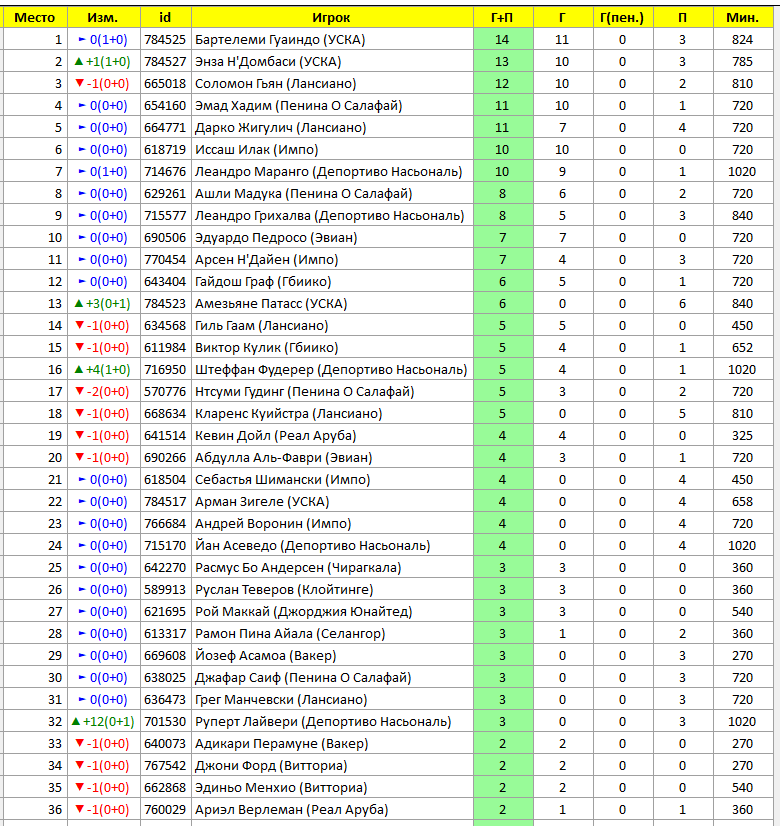The width and height of the screenshot is (780, 826).
Task: Click id cell '784525'
Action: pos(165,40)
